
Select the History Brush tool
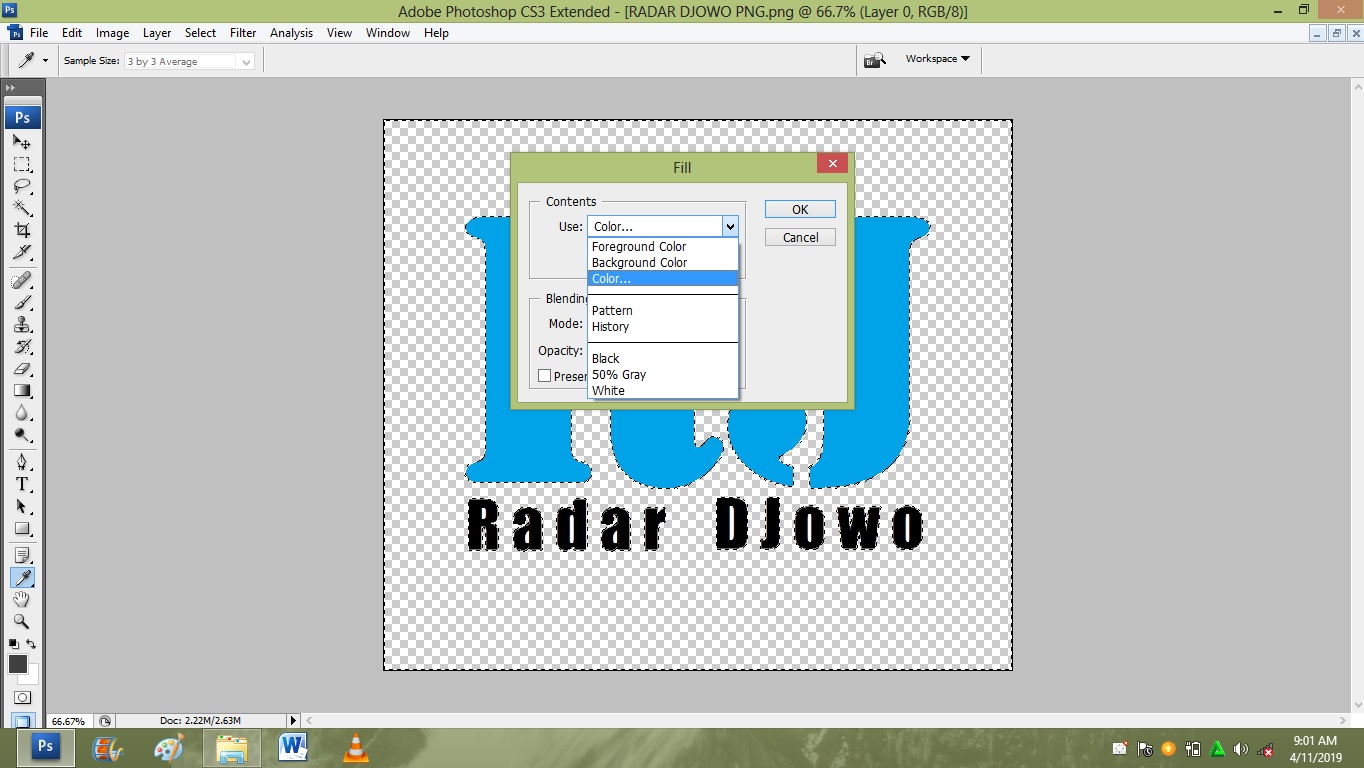pos(22,346)
